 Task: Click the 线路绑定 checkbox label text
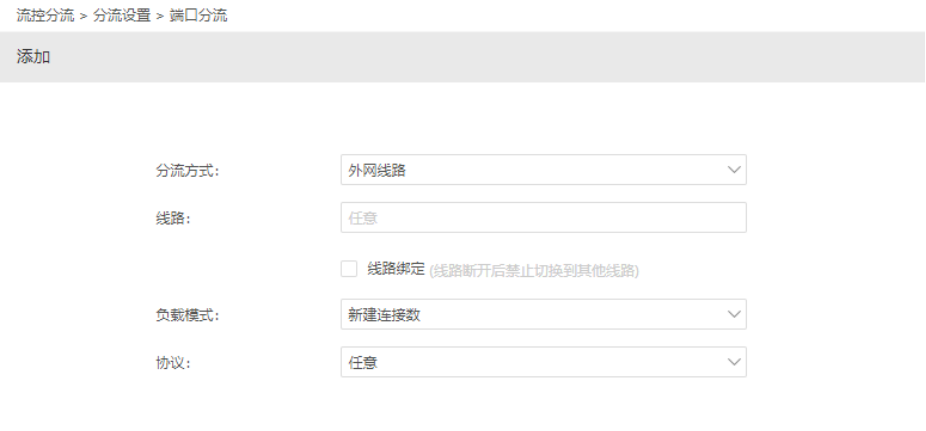(396, 269)
